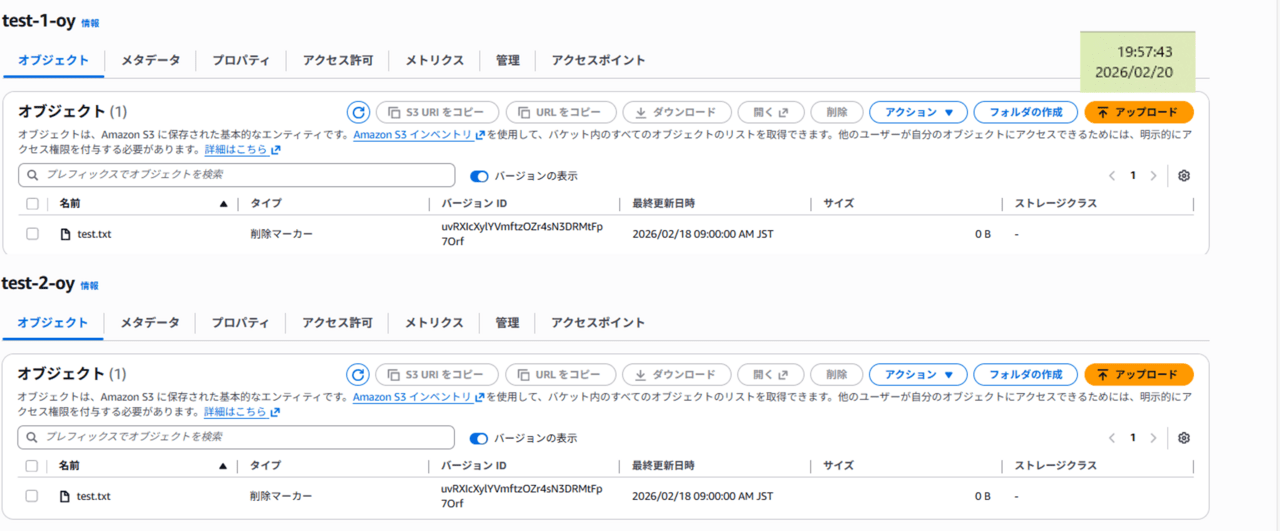Open the アクション dropdown in test-1-oy
This screenshot has height=531, width=1280.
[918, 112]
